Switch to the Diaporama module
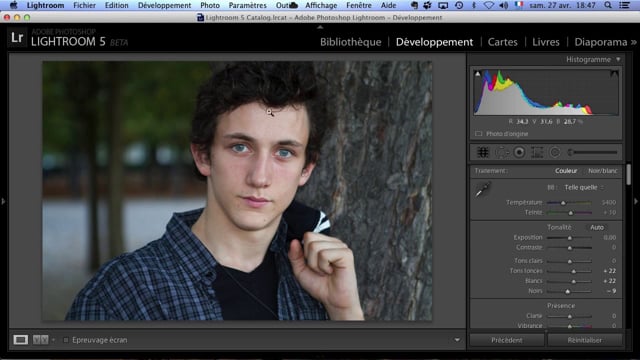This screenshot has height=360, width=640. tap(601, 42)
